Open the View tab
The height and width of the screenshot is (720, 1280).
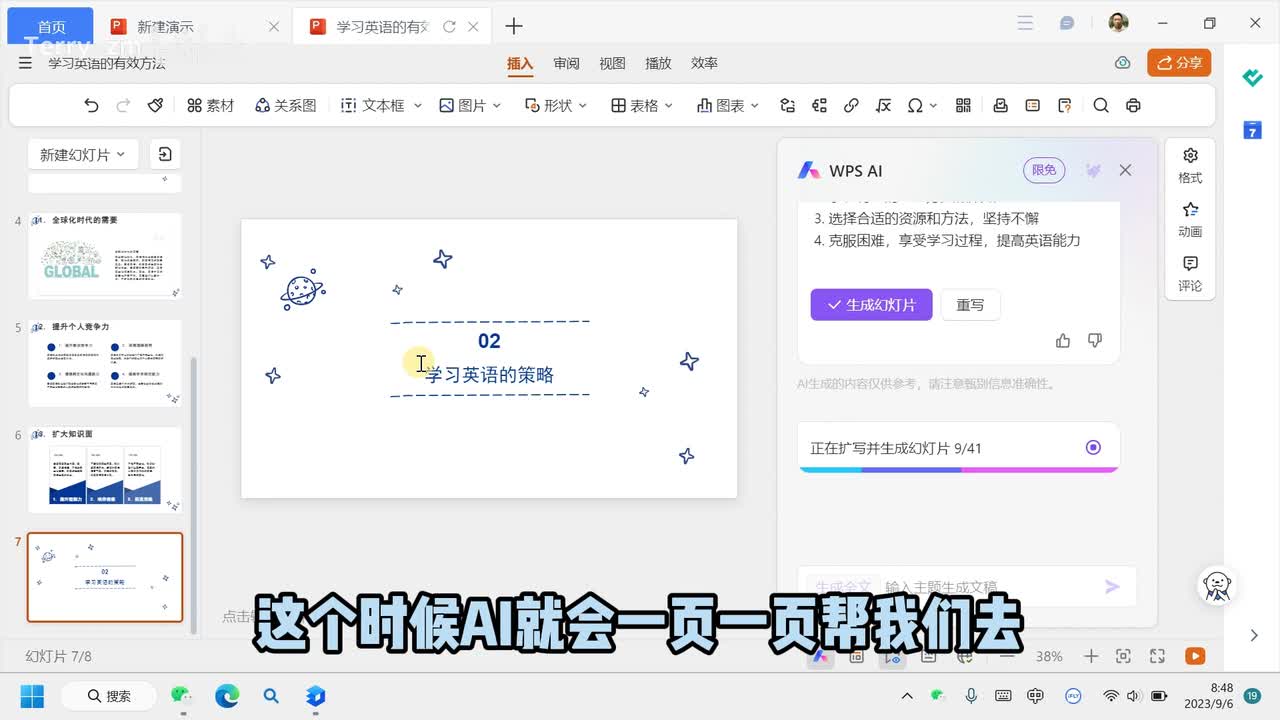(612, 63)
